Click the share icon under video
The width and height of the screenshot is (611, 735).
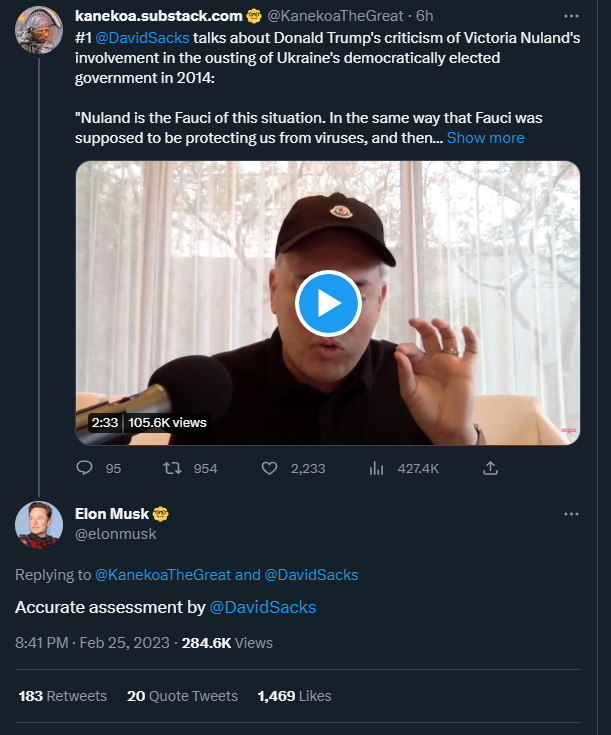[490, 468]
